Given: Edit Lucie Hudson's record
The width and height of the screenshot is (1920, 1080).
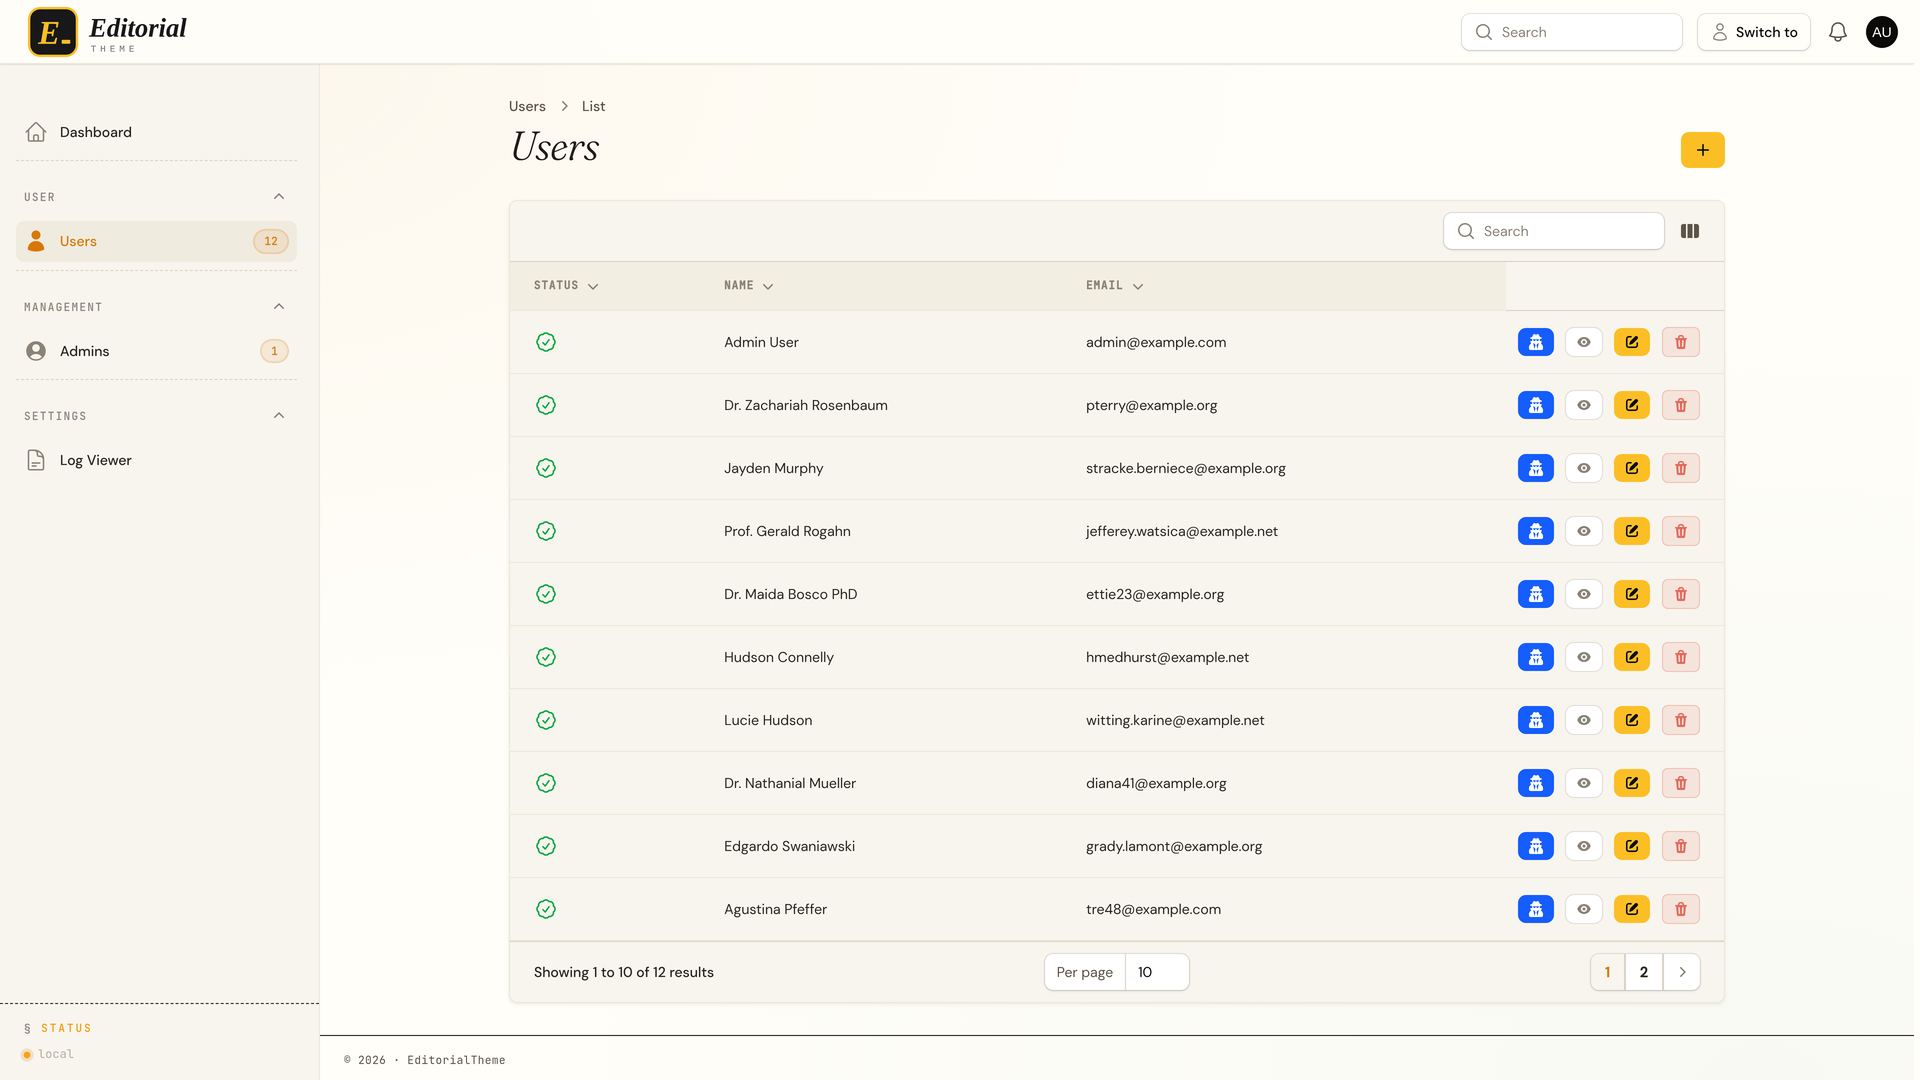Looking at the screenshot, I should (1631, 720).
